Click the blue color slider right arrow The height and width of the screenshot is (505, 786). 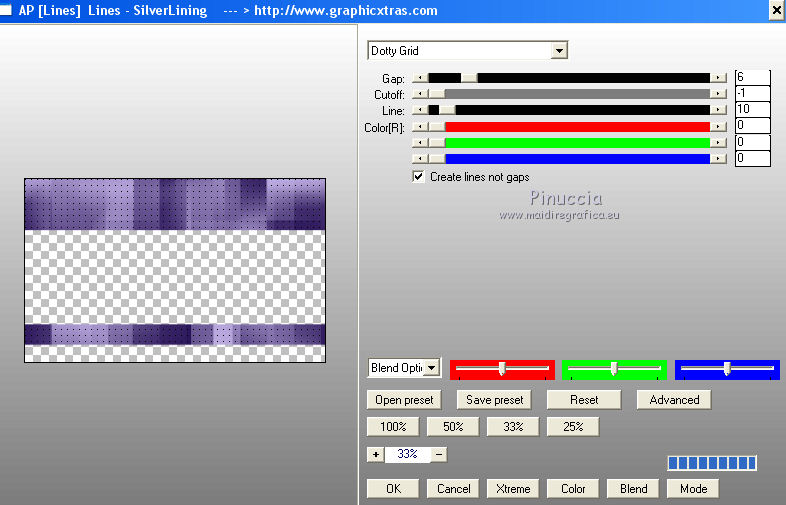click(718, 159)
